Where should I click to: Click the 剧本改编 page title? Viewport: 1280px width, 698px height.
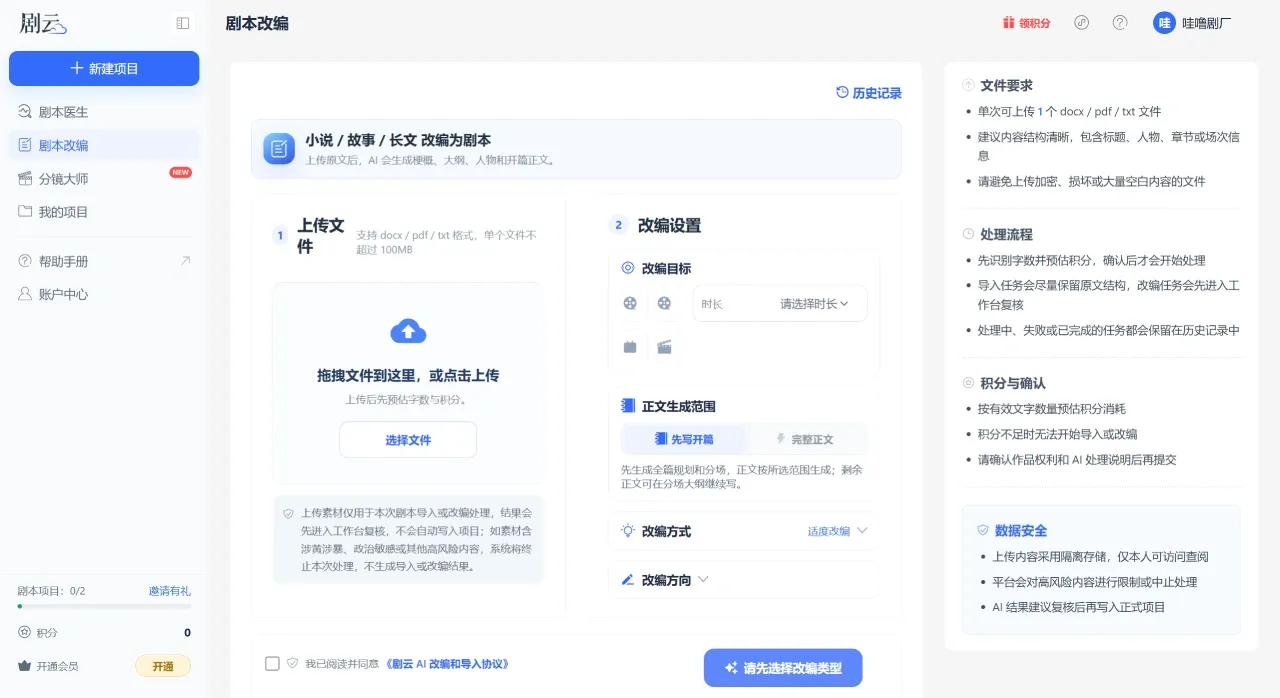[257, 23]
